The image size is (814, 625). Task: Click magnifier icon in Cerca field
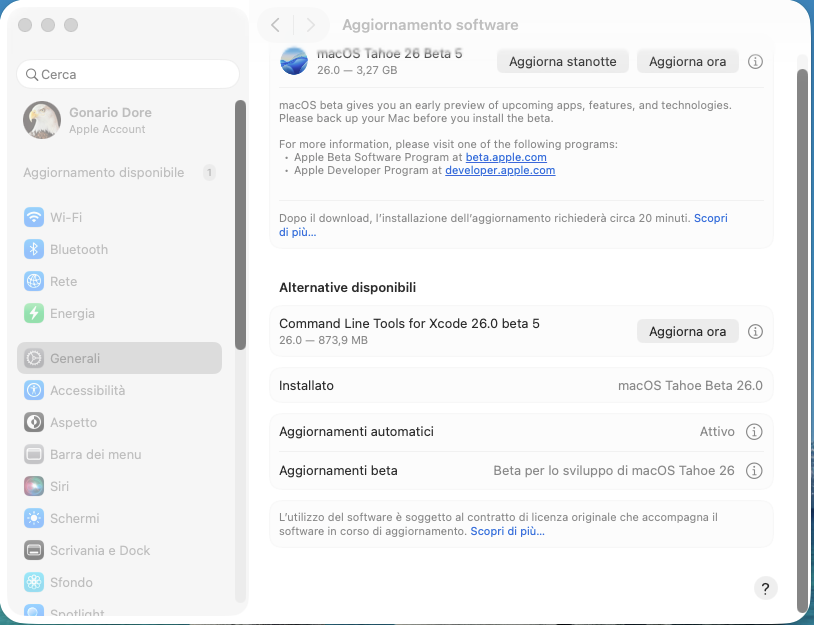pos(32,75)
